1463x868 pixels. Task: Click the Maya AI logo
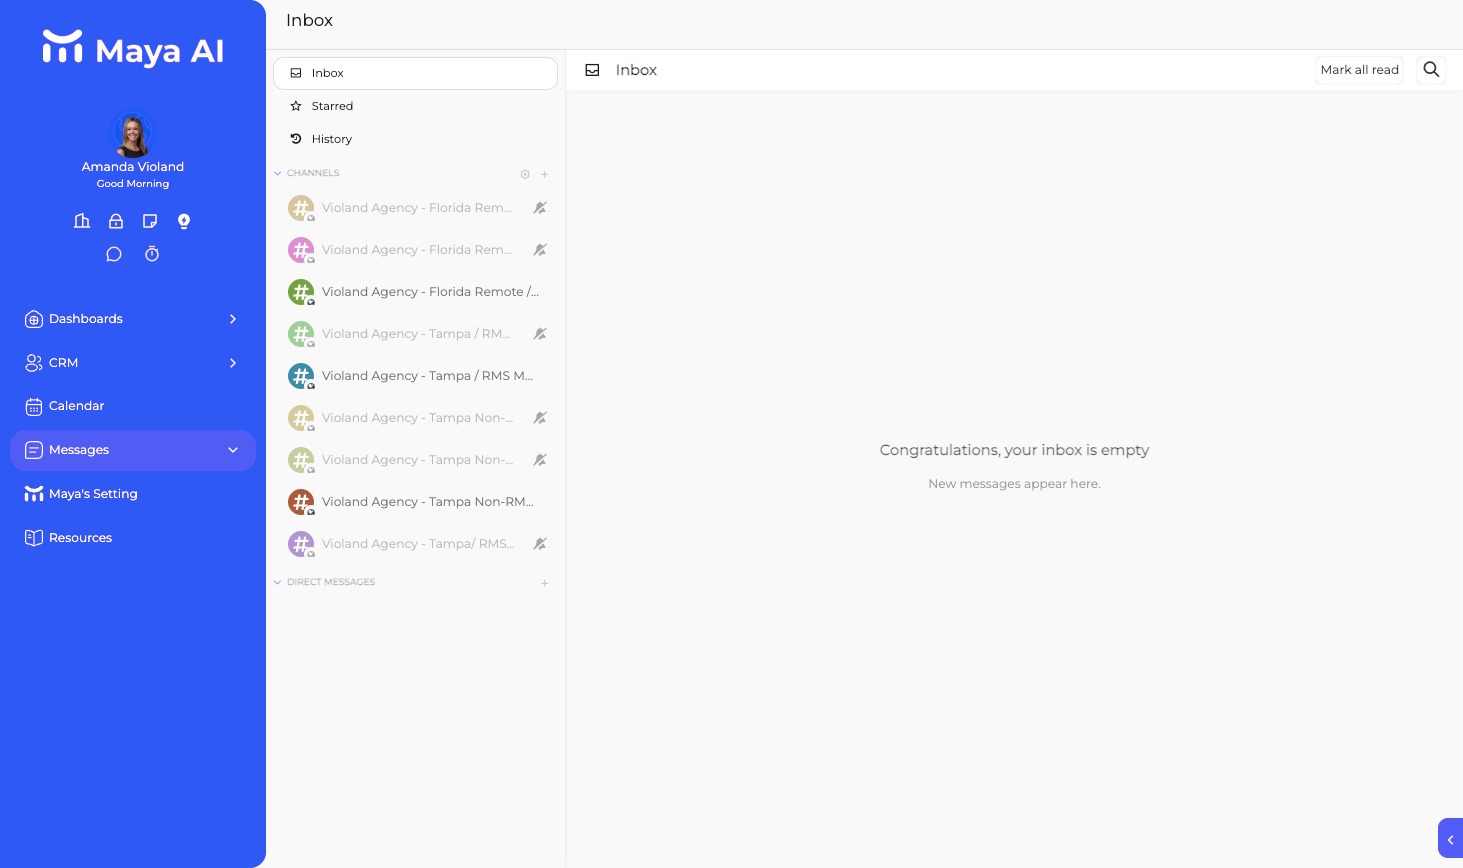(133, 49)
